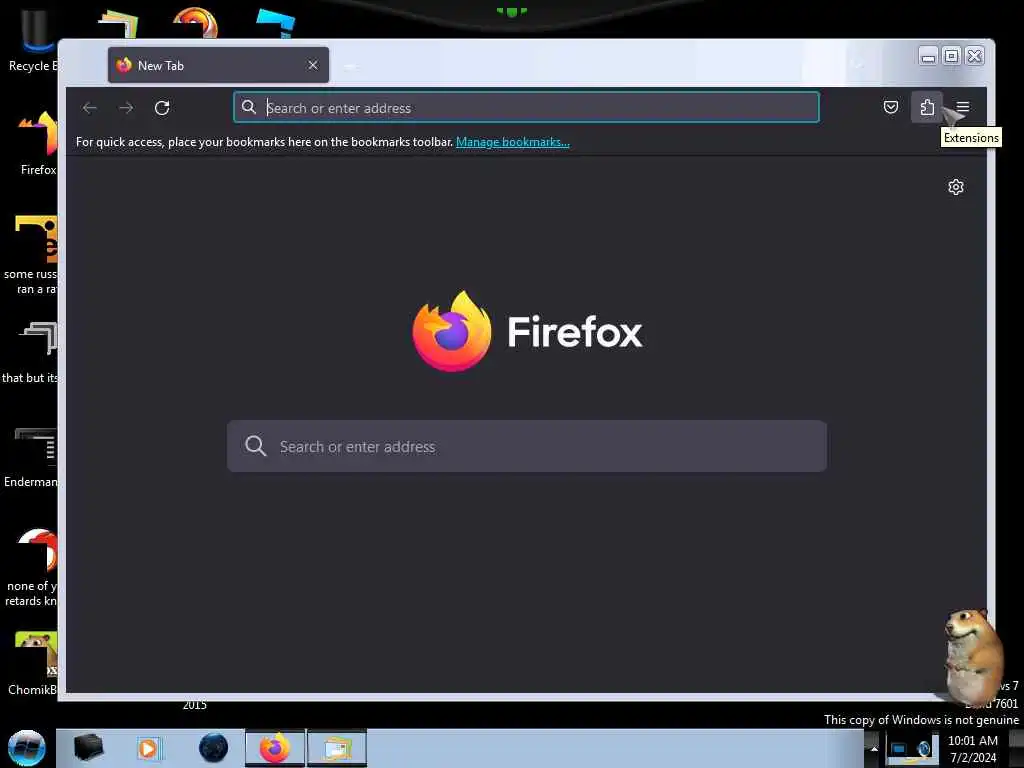The height and width of the screenshot is (768, 1024).
Task: Focus the address bar at top
Action: (526, 108)
